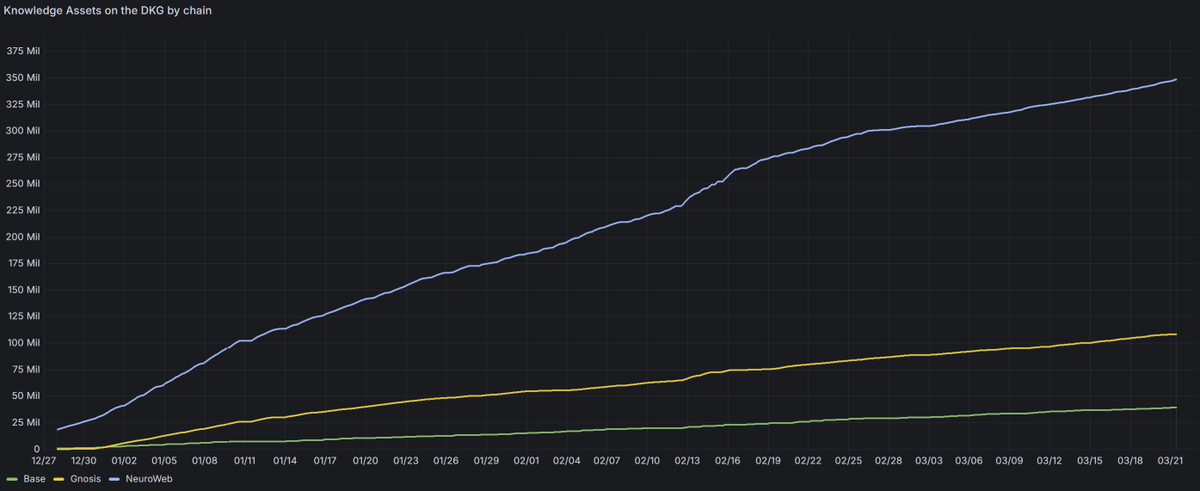Click the '01/17' date on x-axis
1200x491 pixels.
pyautogui.click(x=326, y=461)
